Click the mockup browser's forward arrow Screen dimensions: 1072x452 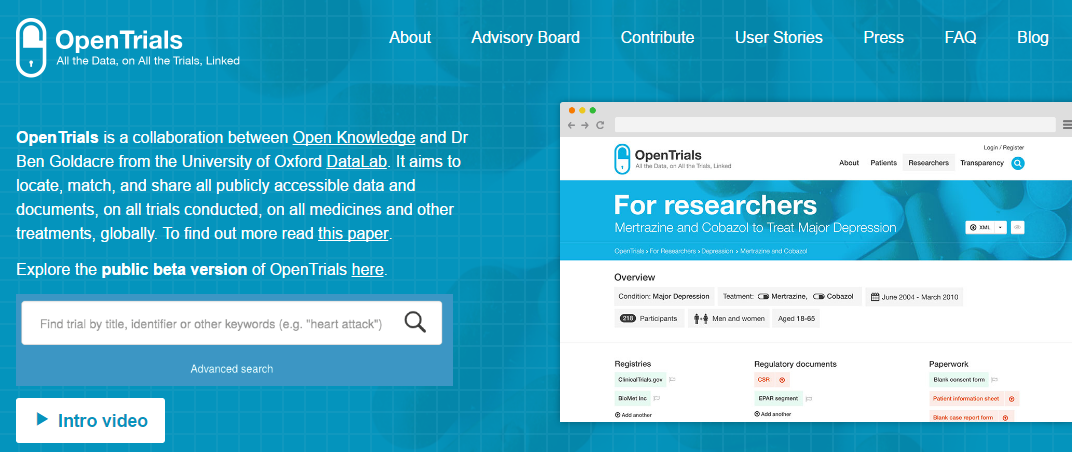click(x=585, y=125)
